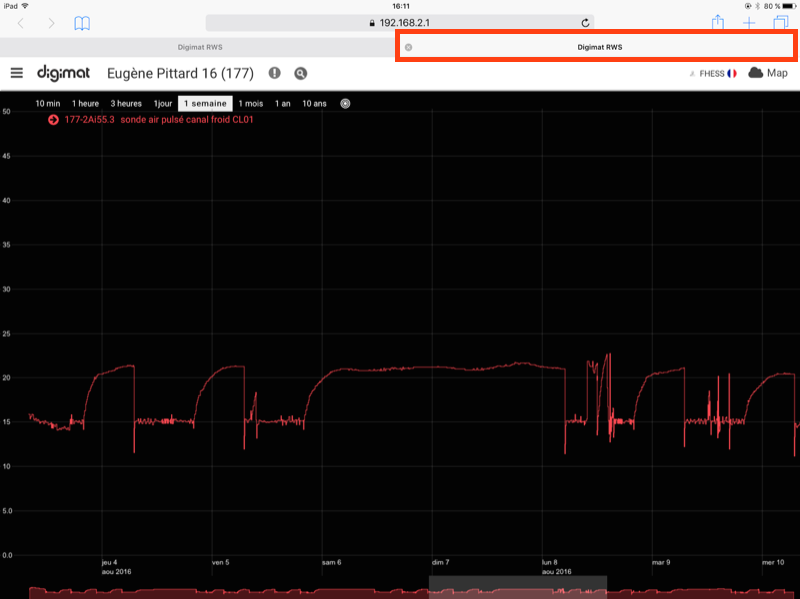
Task: Click the French flag language icon
Action: coord(732,73)
